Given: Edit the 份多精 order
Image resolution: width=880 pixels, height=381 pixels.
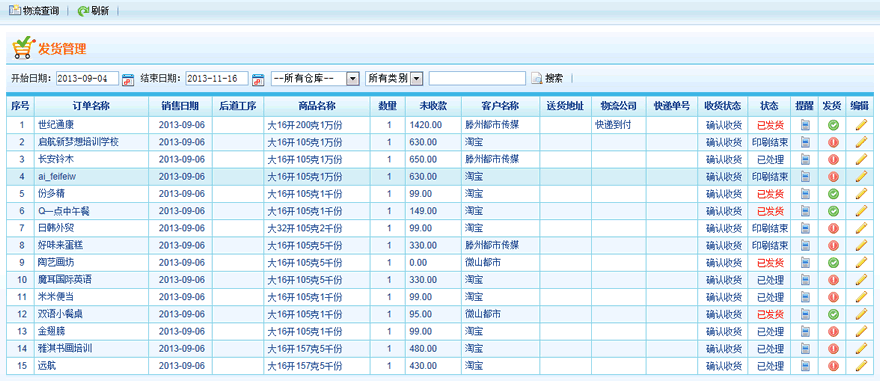Looking at the screenshot, I should 861,194.
